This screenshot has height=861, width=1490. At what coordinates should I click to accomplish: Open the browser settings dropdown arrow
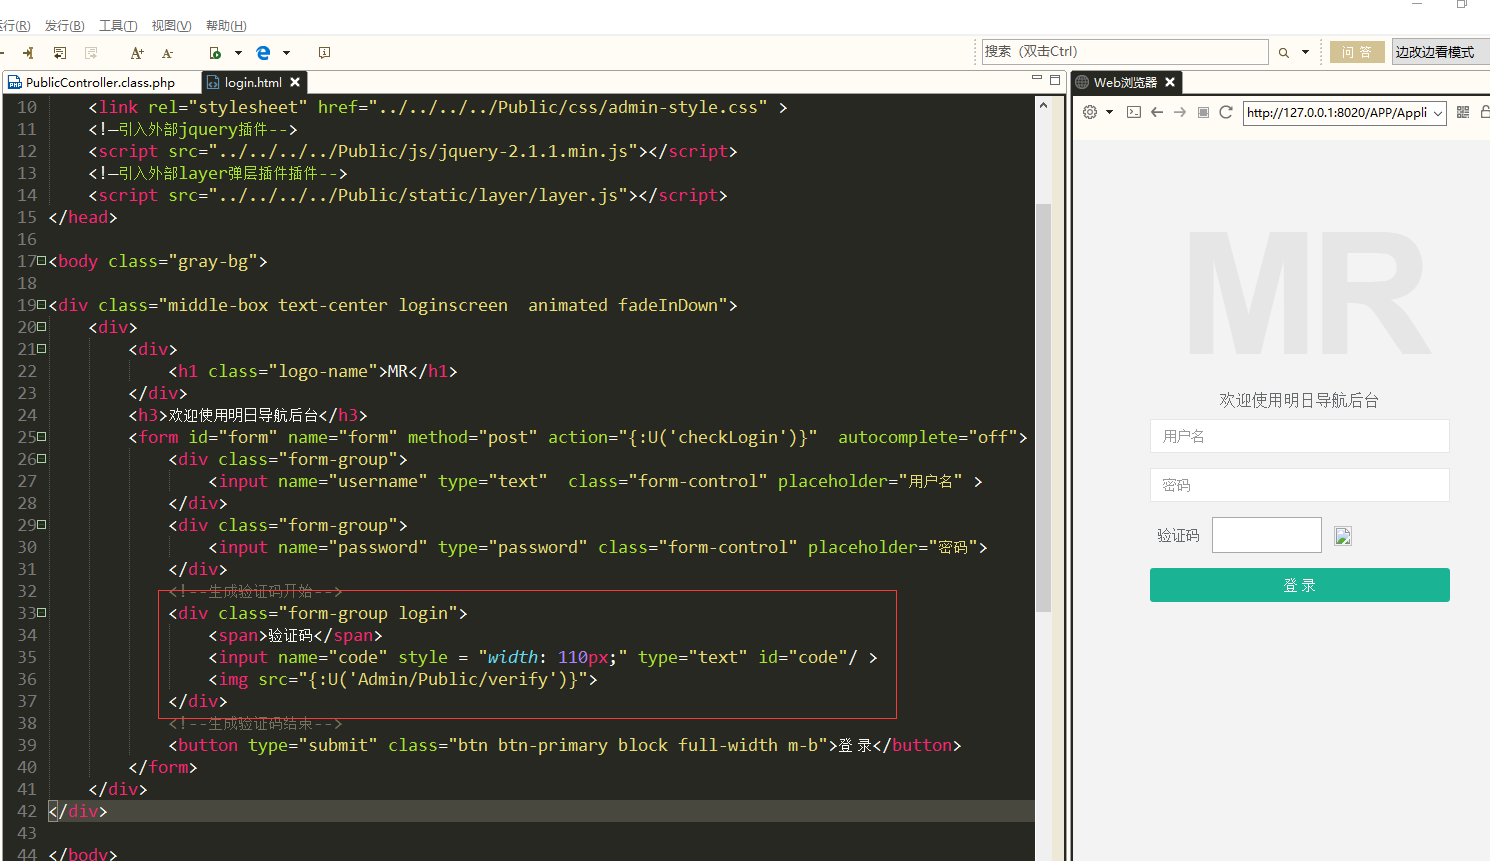pyautogui.click(x=1109, y=112)
